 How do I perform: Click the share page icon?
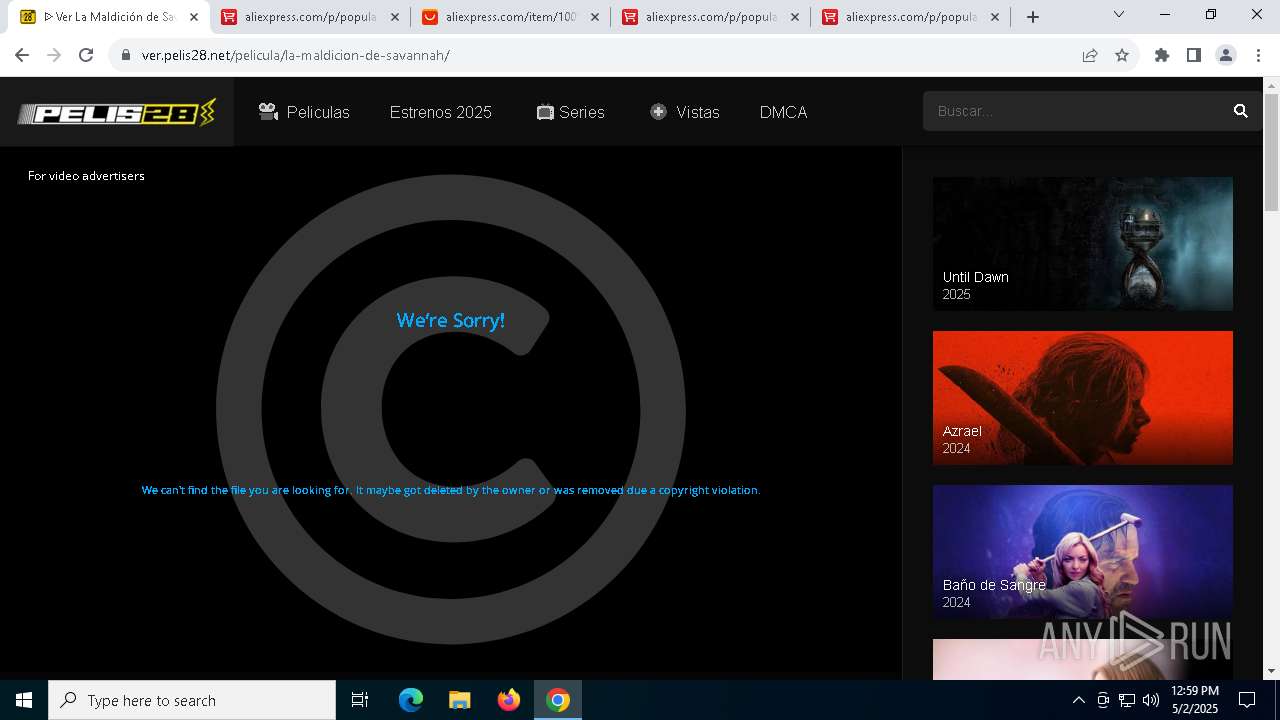click(1090, 55)
